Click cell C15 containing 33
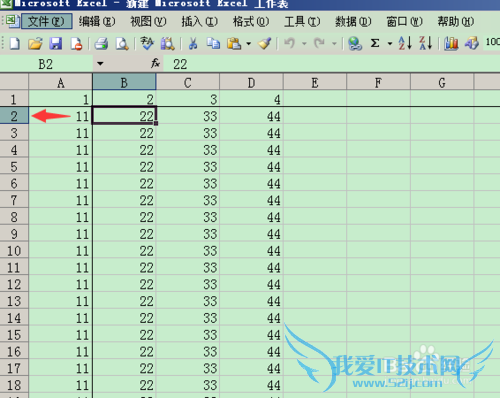Screen dimensions: 500x398 188,334
